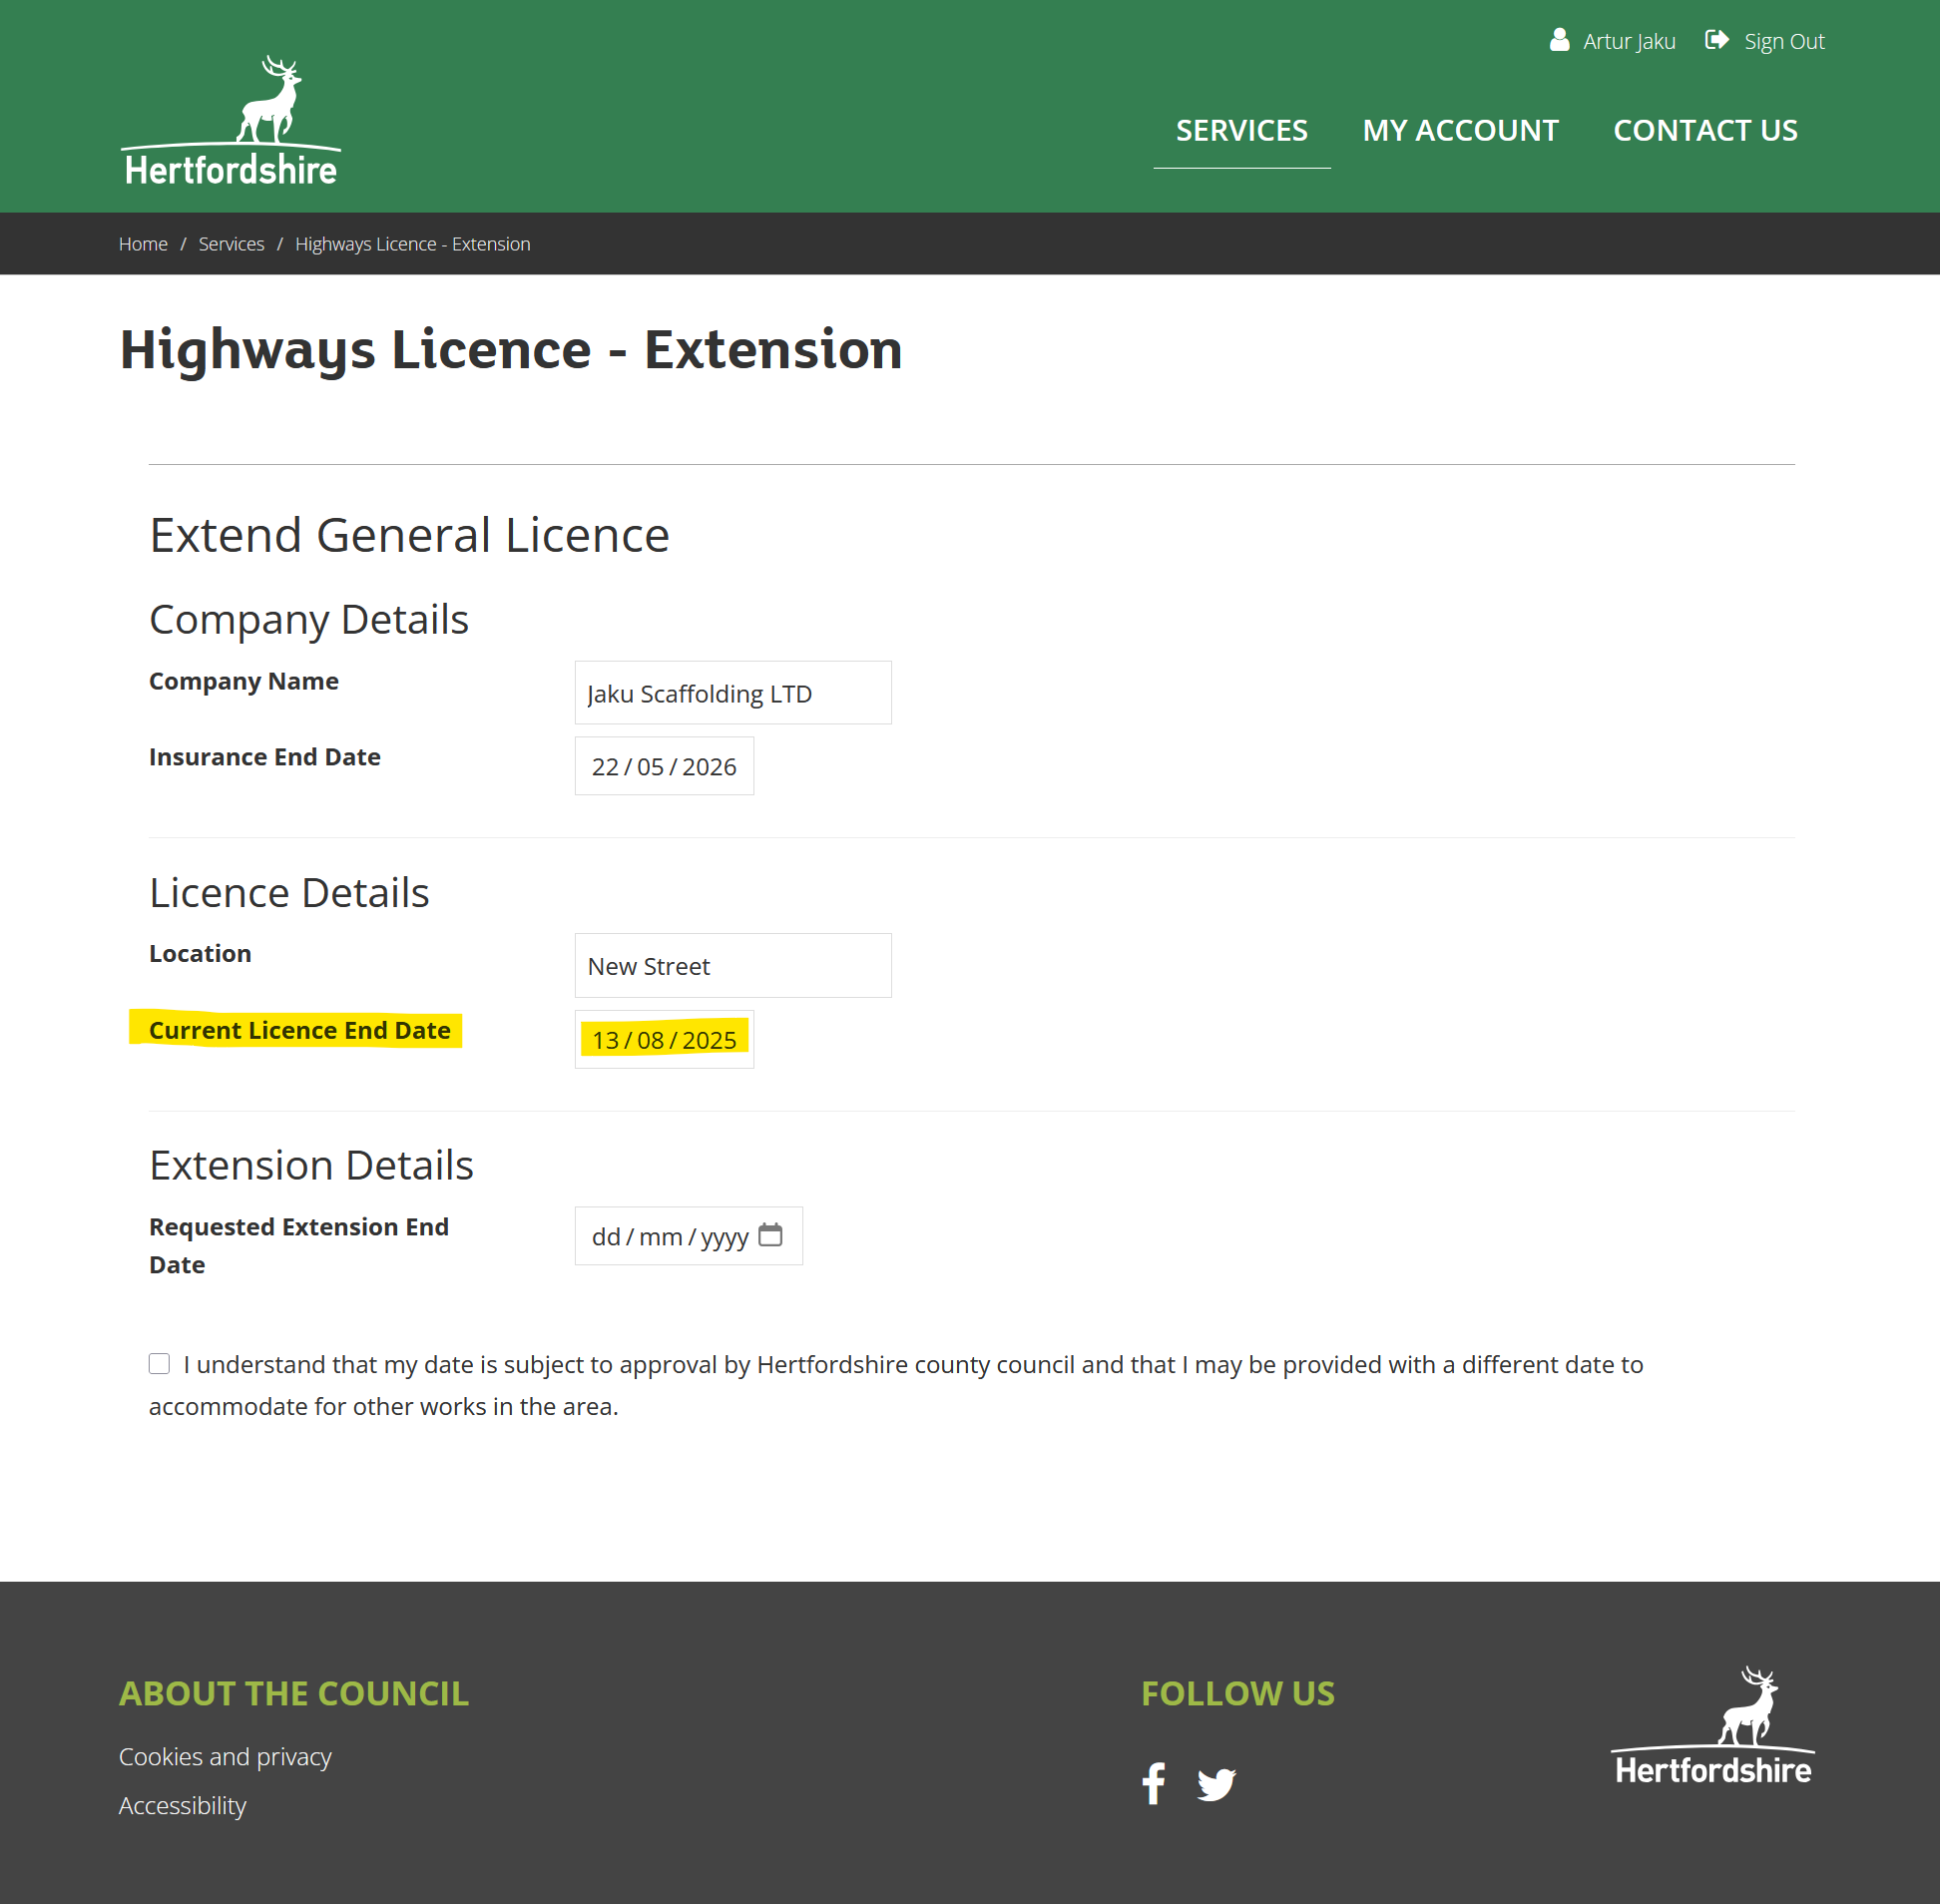Click the Artur Jaku account name
The image size is (1940, 1904).
pos(1628,41)
